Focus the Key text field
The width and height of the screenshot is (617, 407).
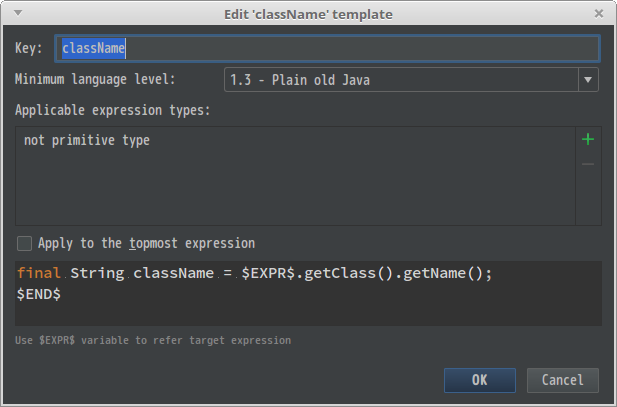coord(330,48)
